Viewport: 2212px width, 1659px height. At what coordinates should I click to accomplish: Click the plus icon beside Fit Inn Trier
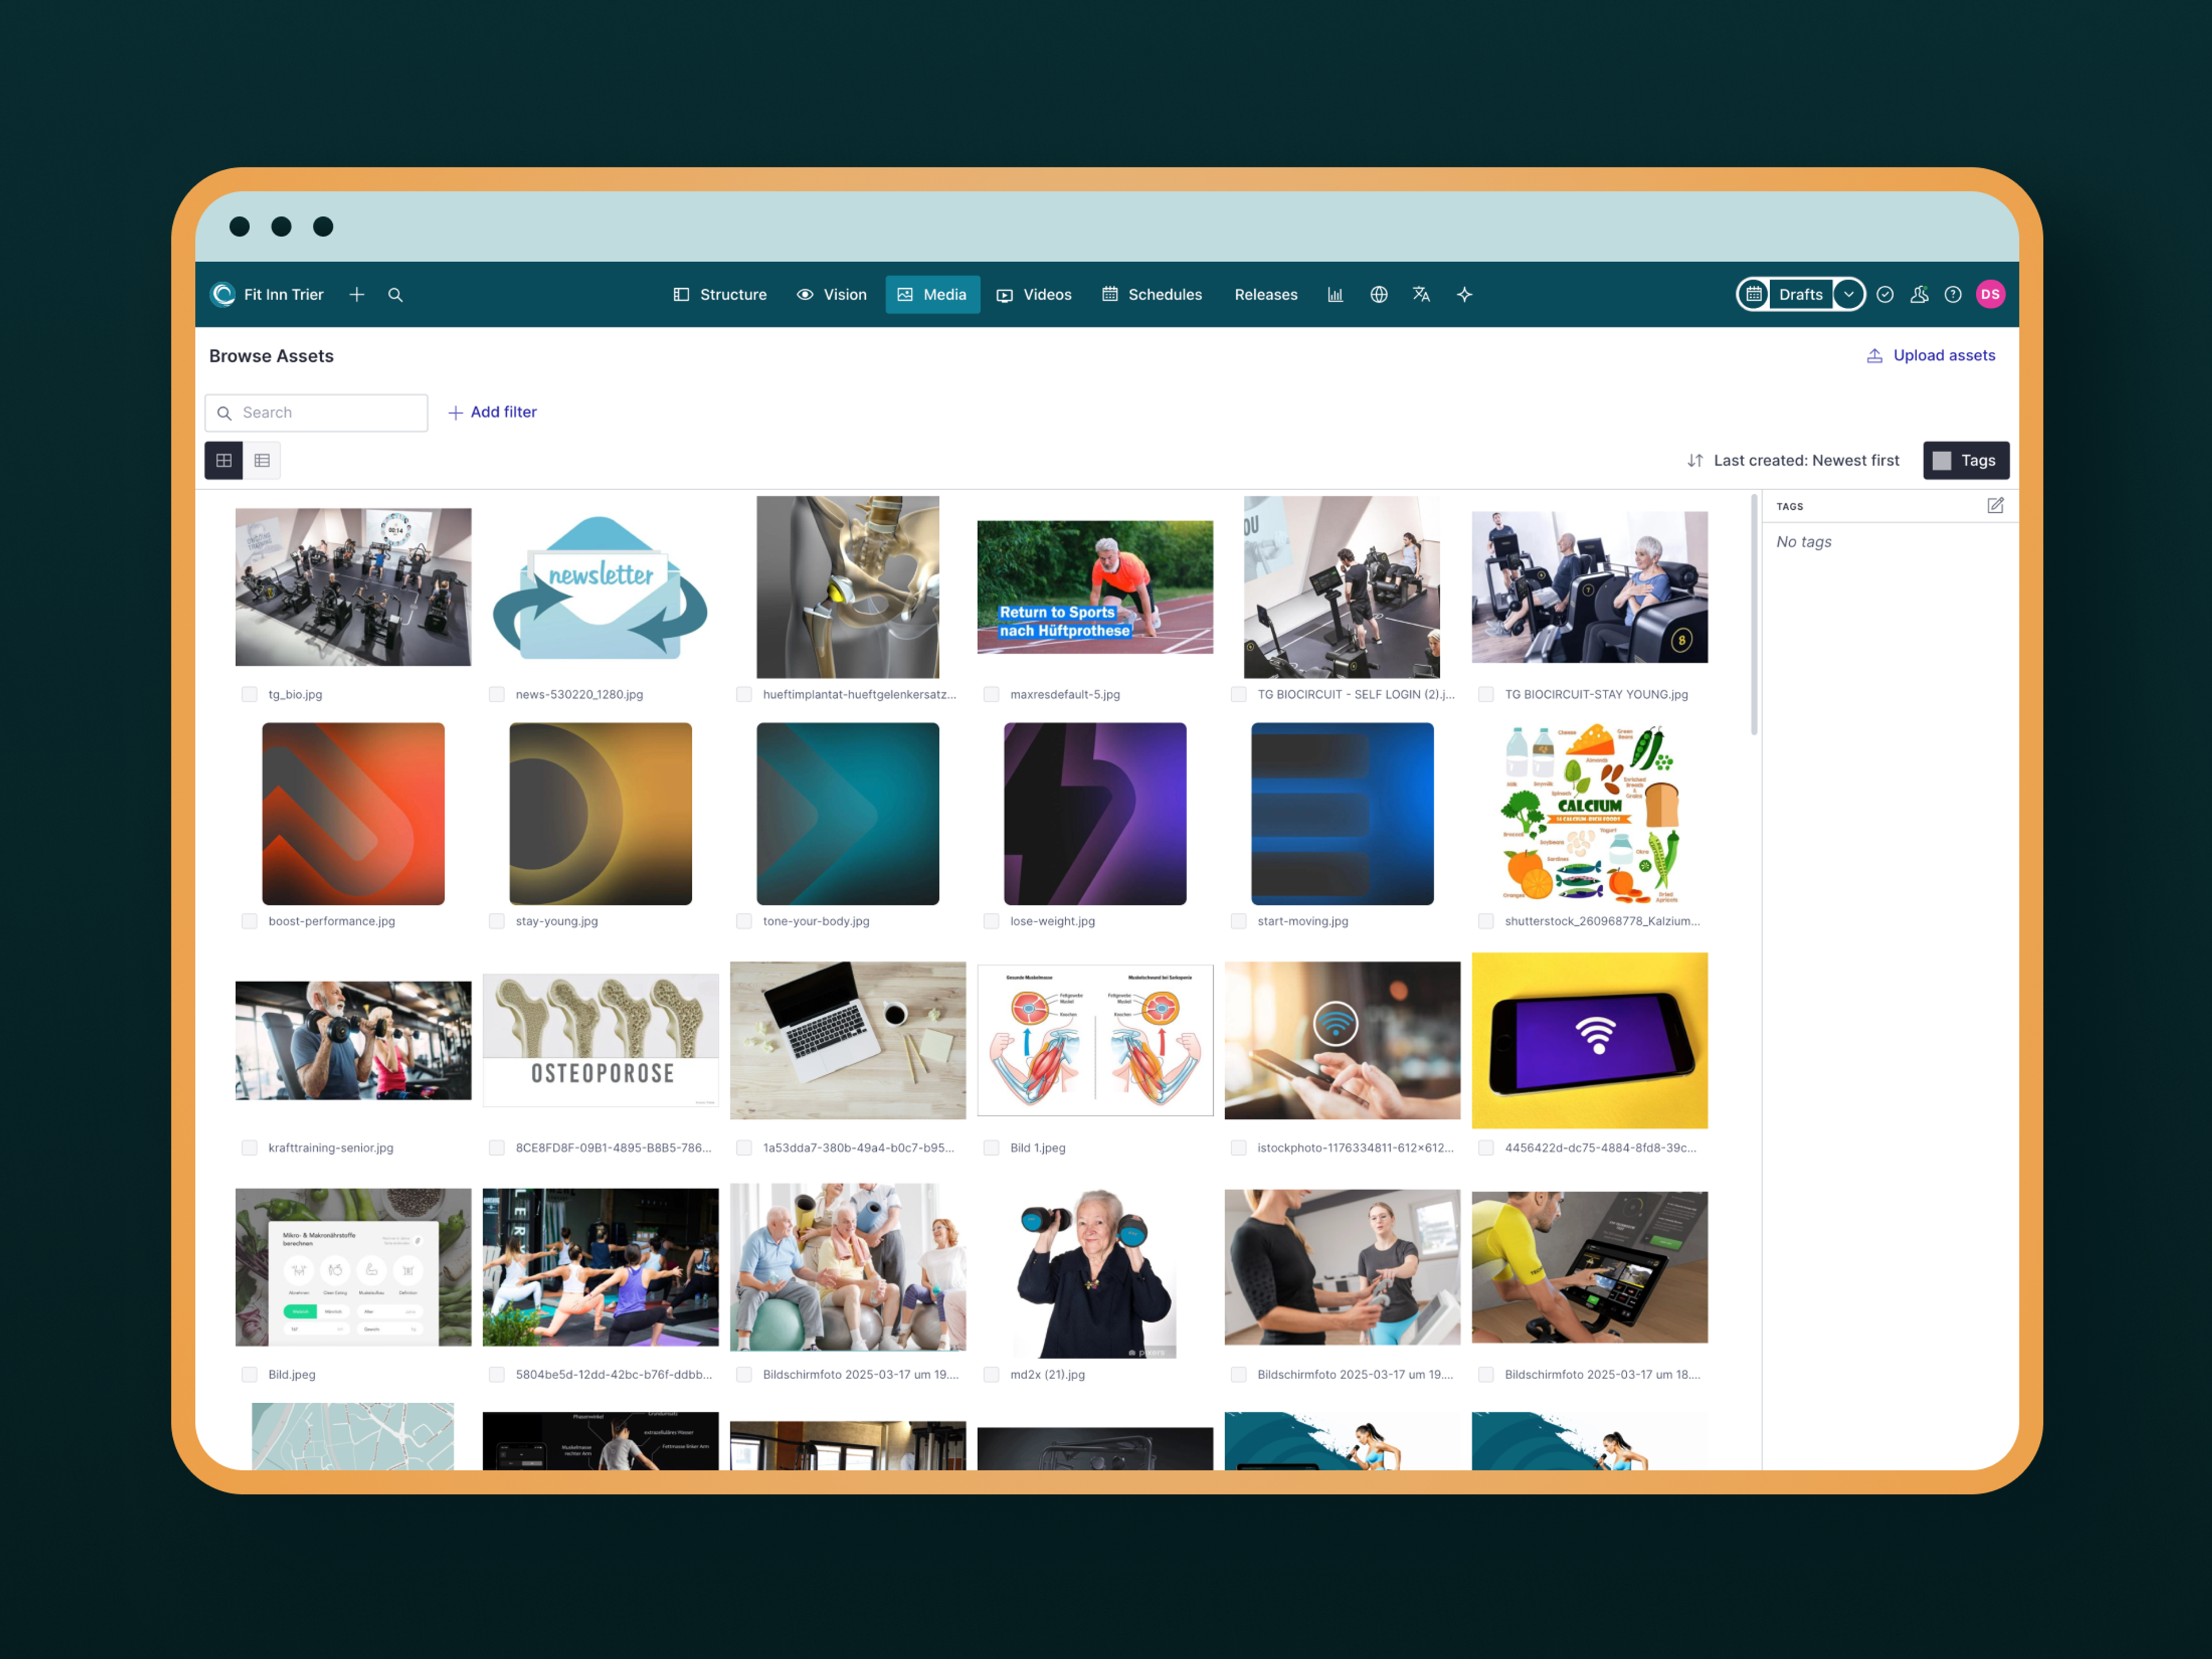[356, 295]
